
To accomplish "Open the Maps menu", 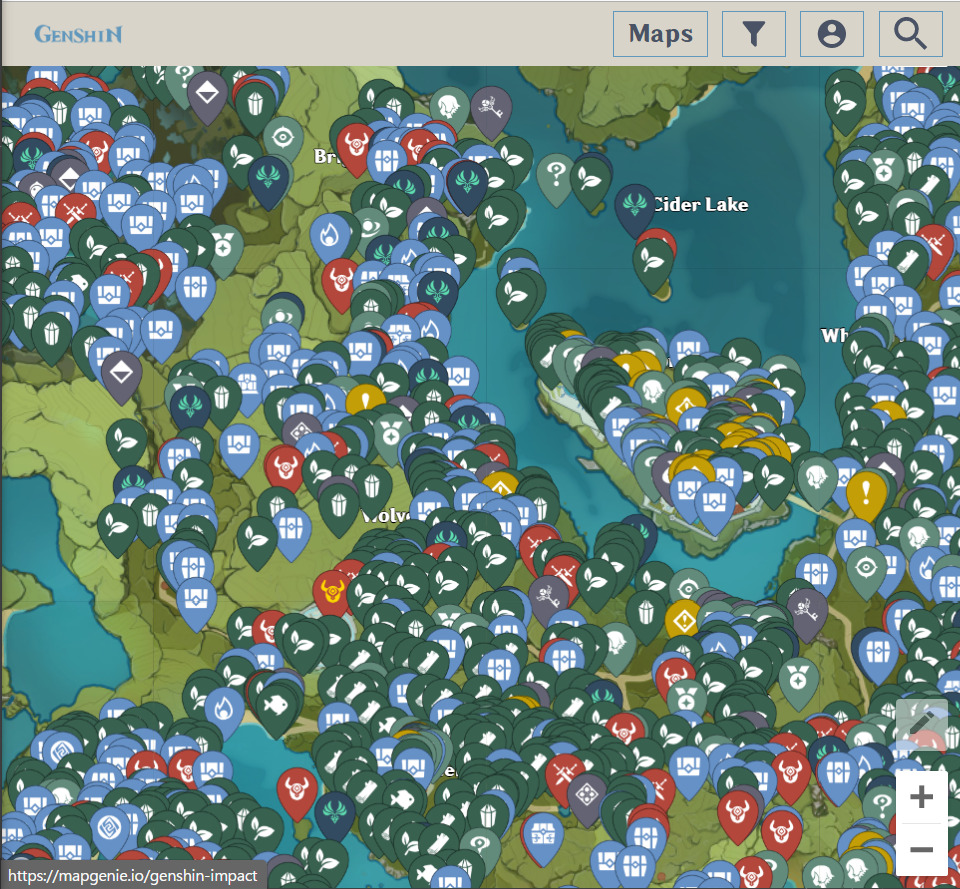I will point(660,34).
